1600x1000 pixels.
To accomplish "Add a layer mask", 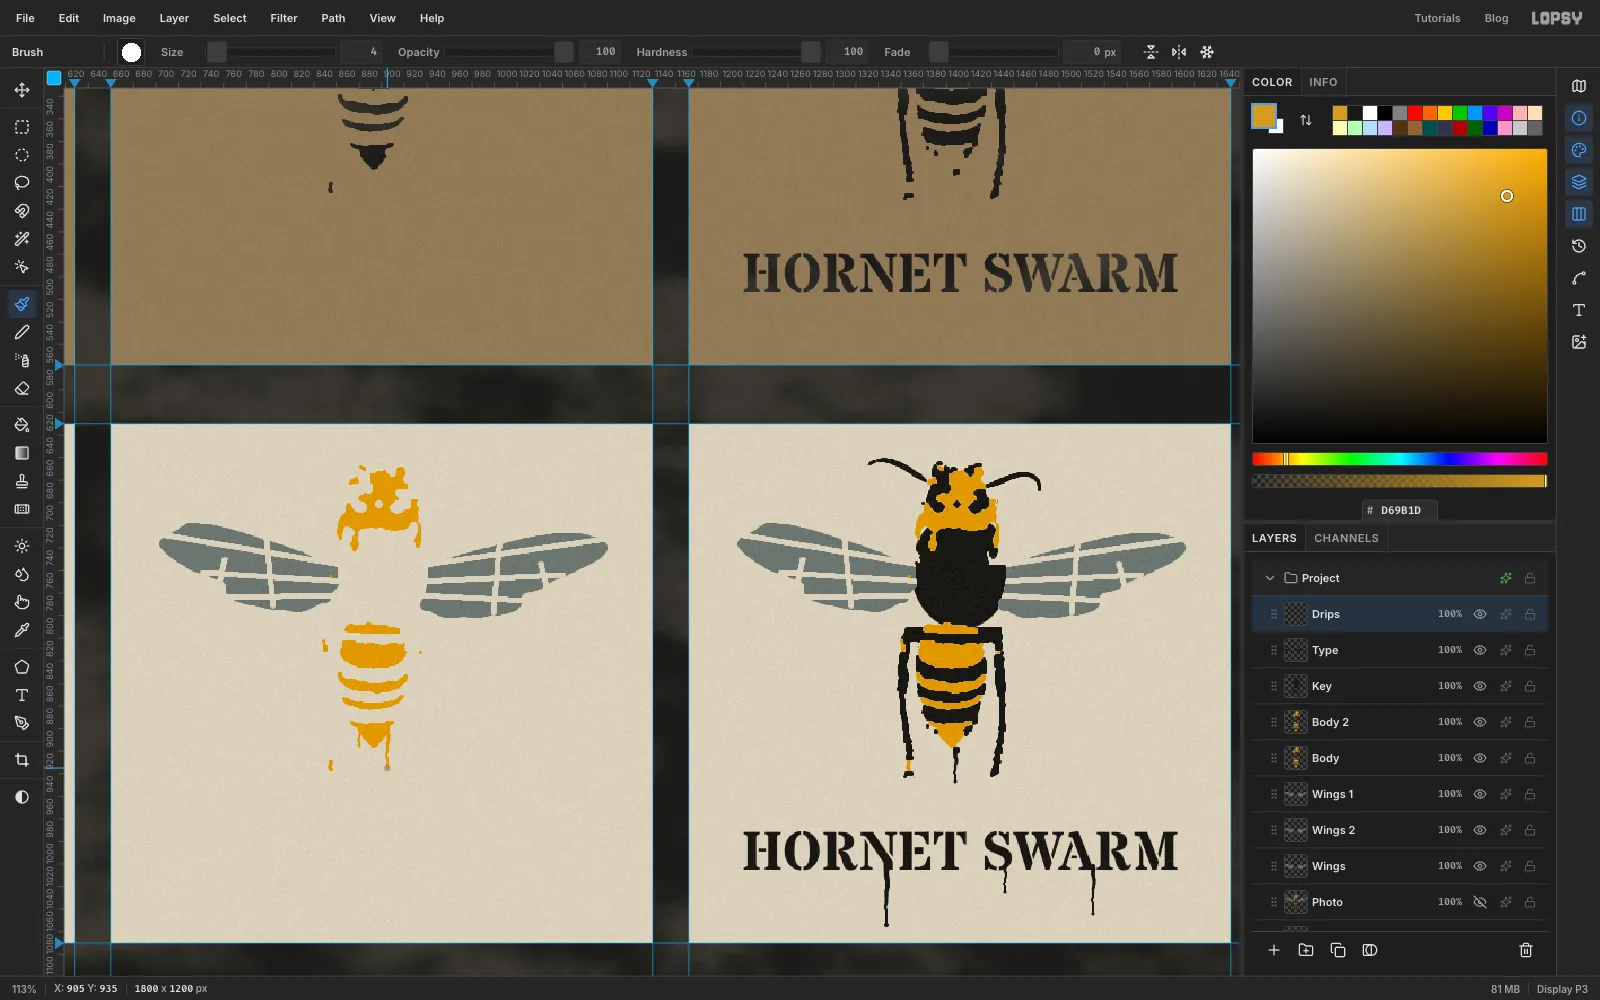I will tap(1370, 950).
